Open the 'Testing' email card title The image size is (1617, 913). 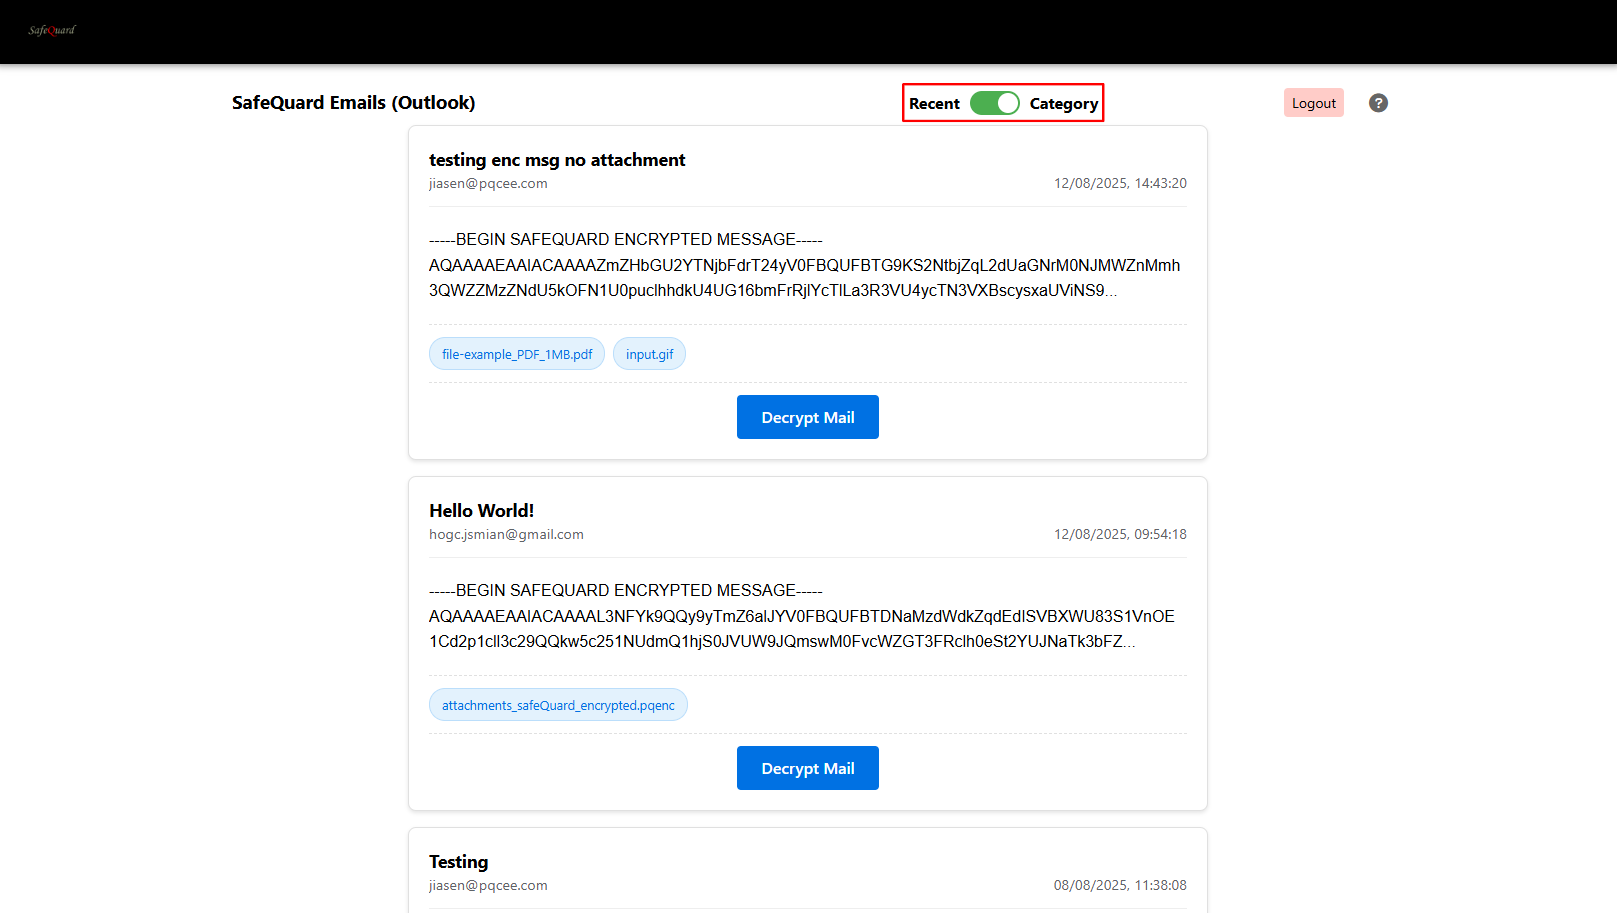458,862
